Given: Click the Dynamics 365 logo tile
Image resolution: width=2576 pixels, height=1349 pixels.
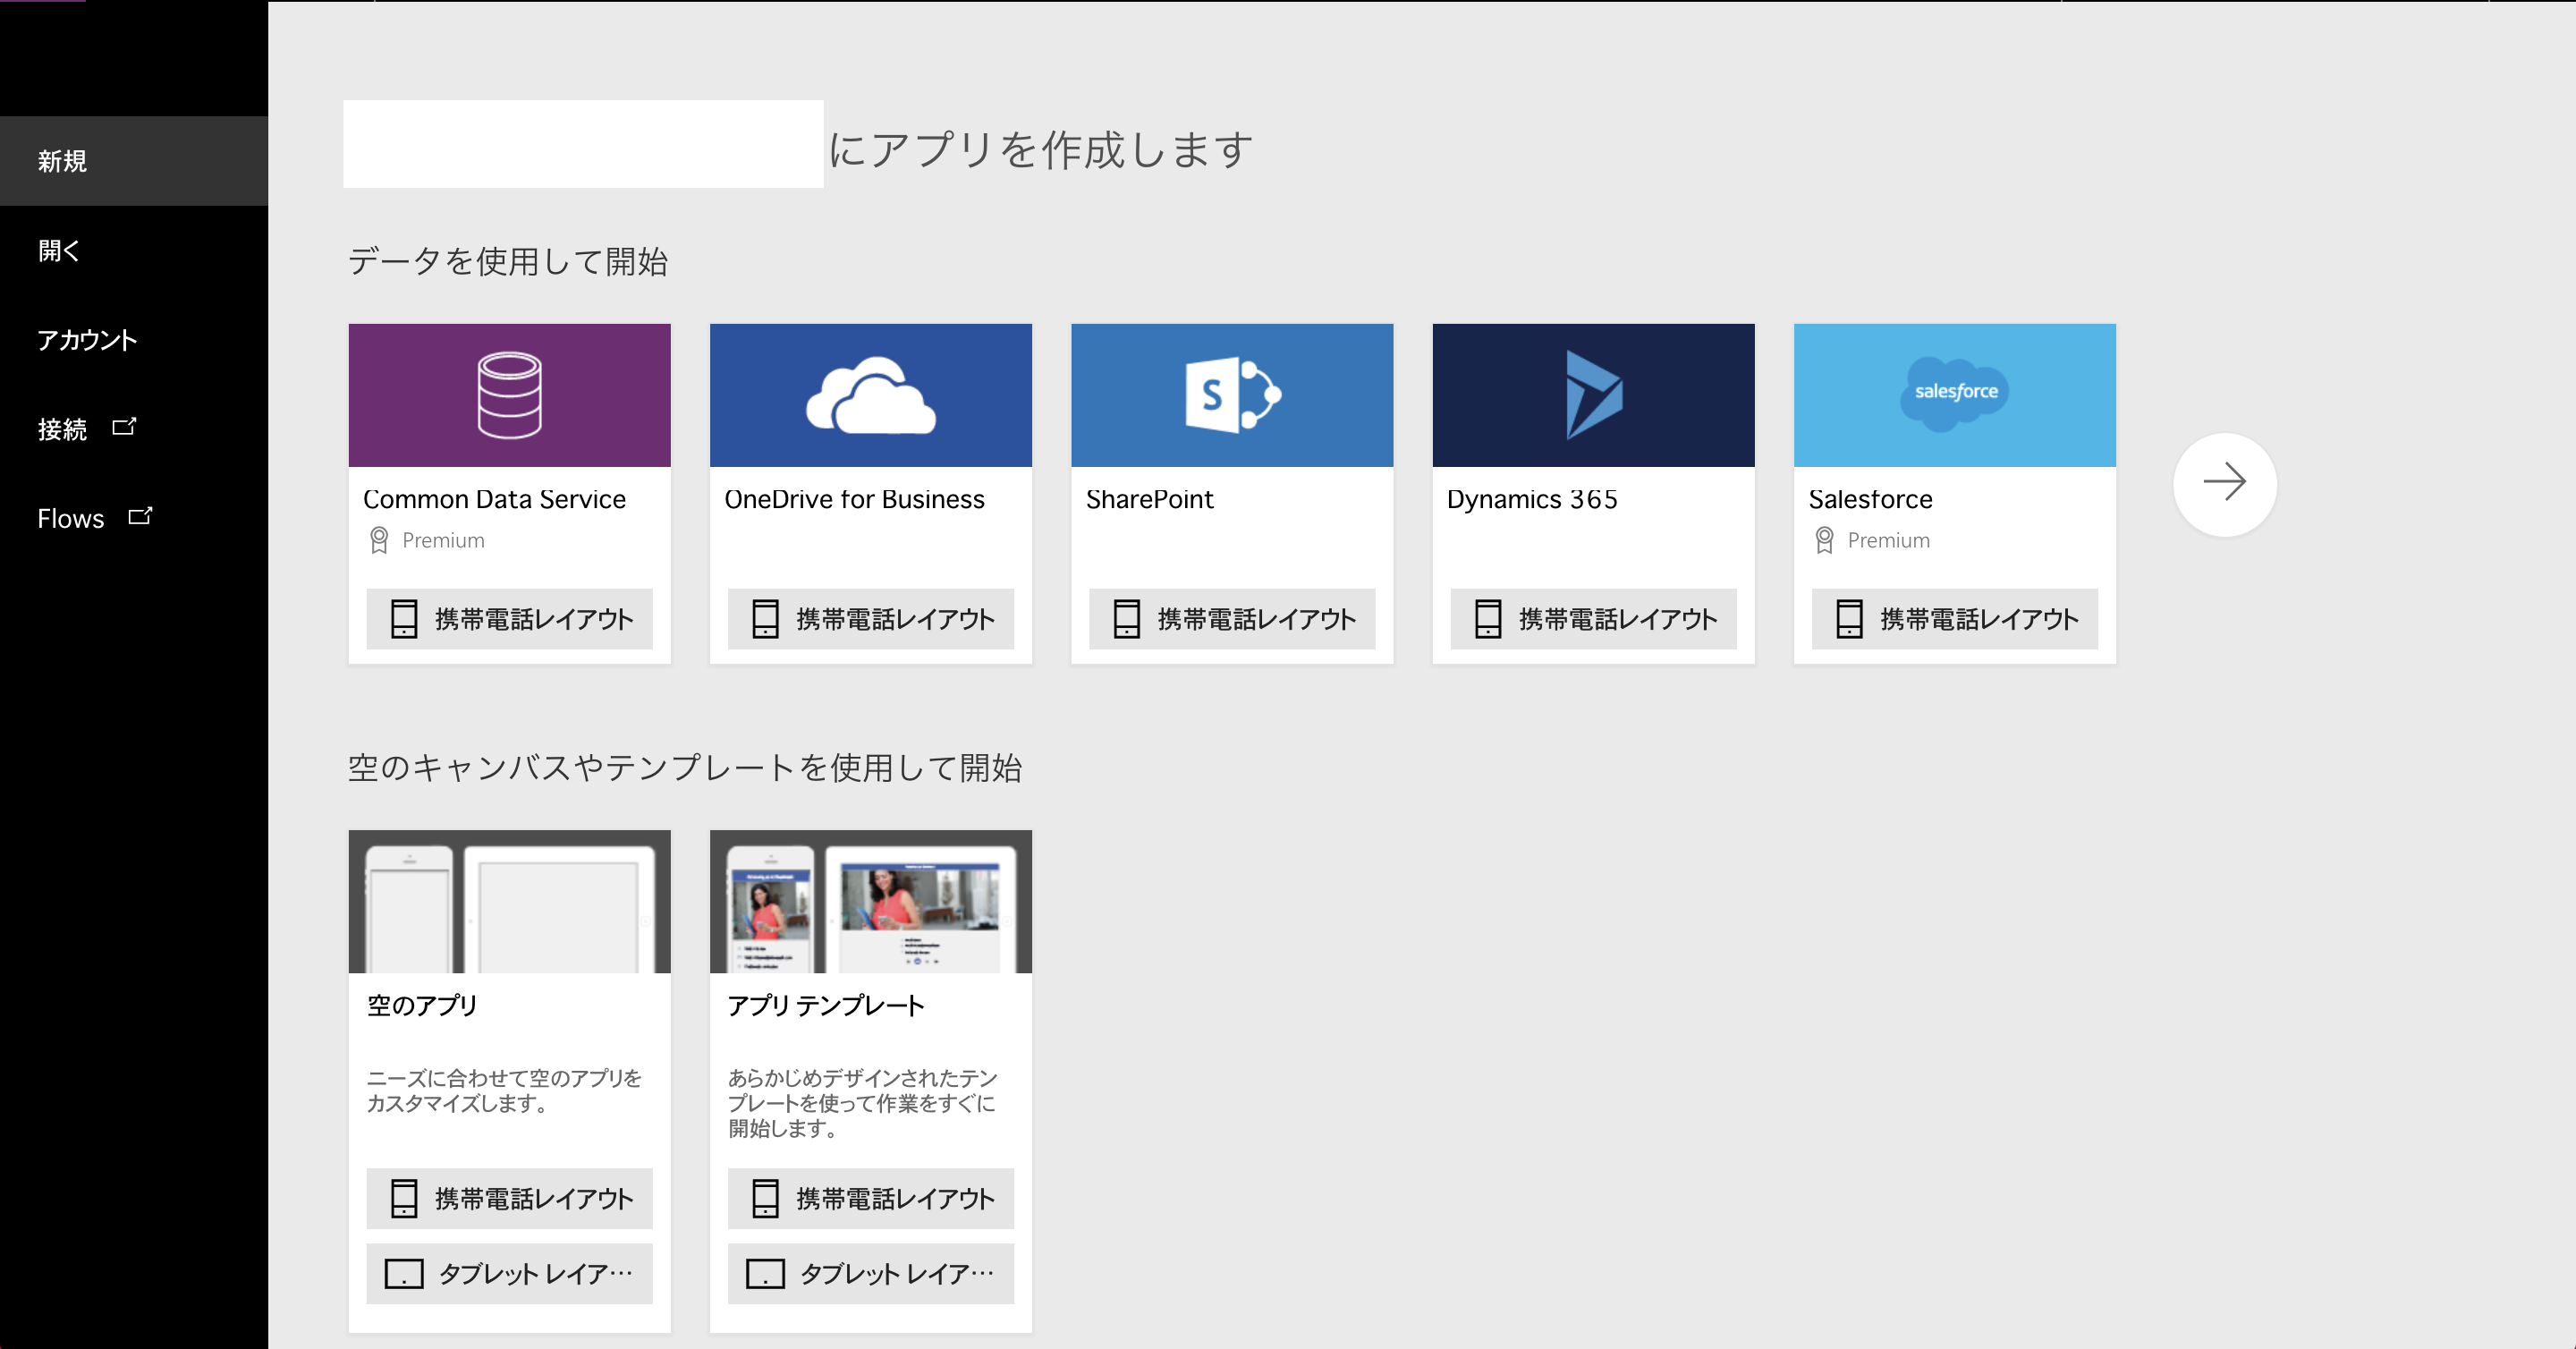Looking at the screenshot, I should pyautogui.click(x=1593, y=395).
